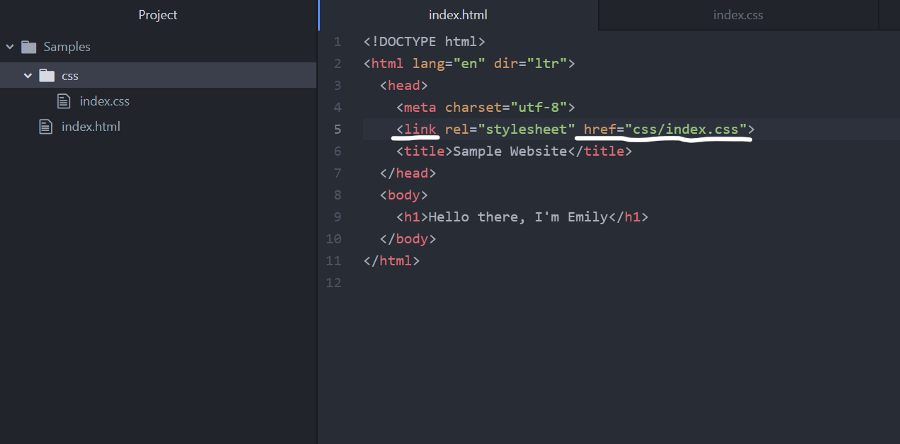Select the css folder name in tree

pyautogui.click(x=70, y=75)
